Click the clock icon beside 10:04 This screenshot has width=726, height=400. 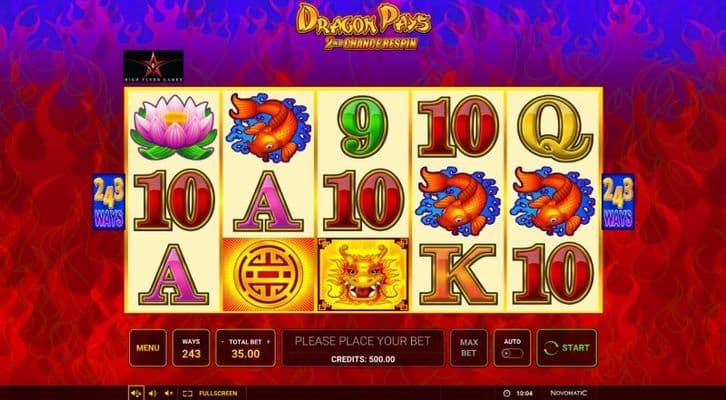[507, 393]
